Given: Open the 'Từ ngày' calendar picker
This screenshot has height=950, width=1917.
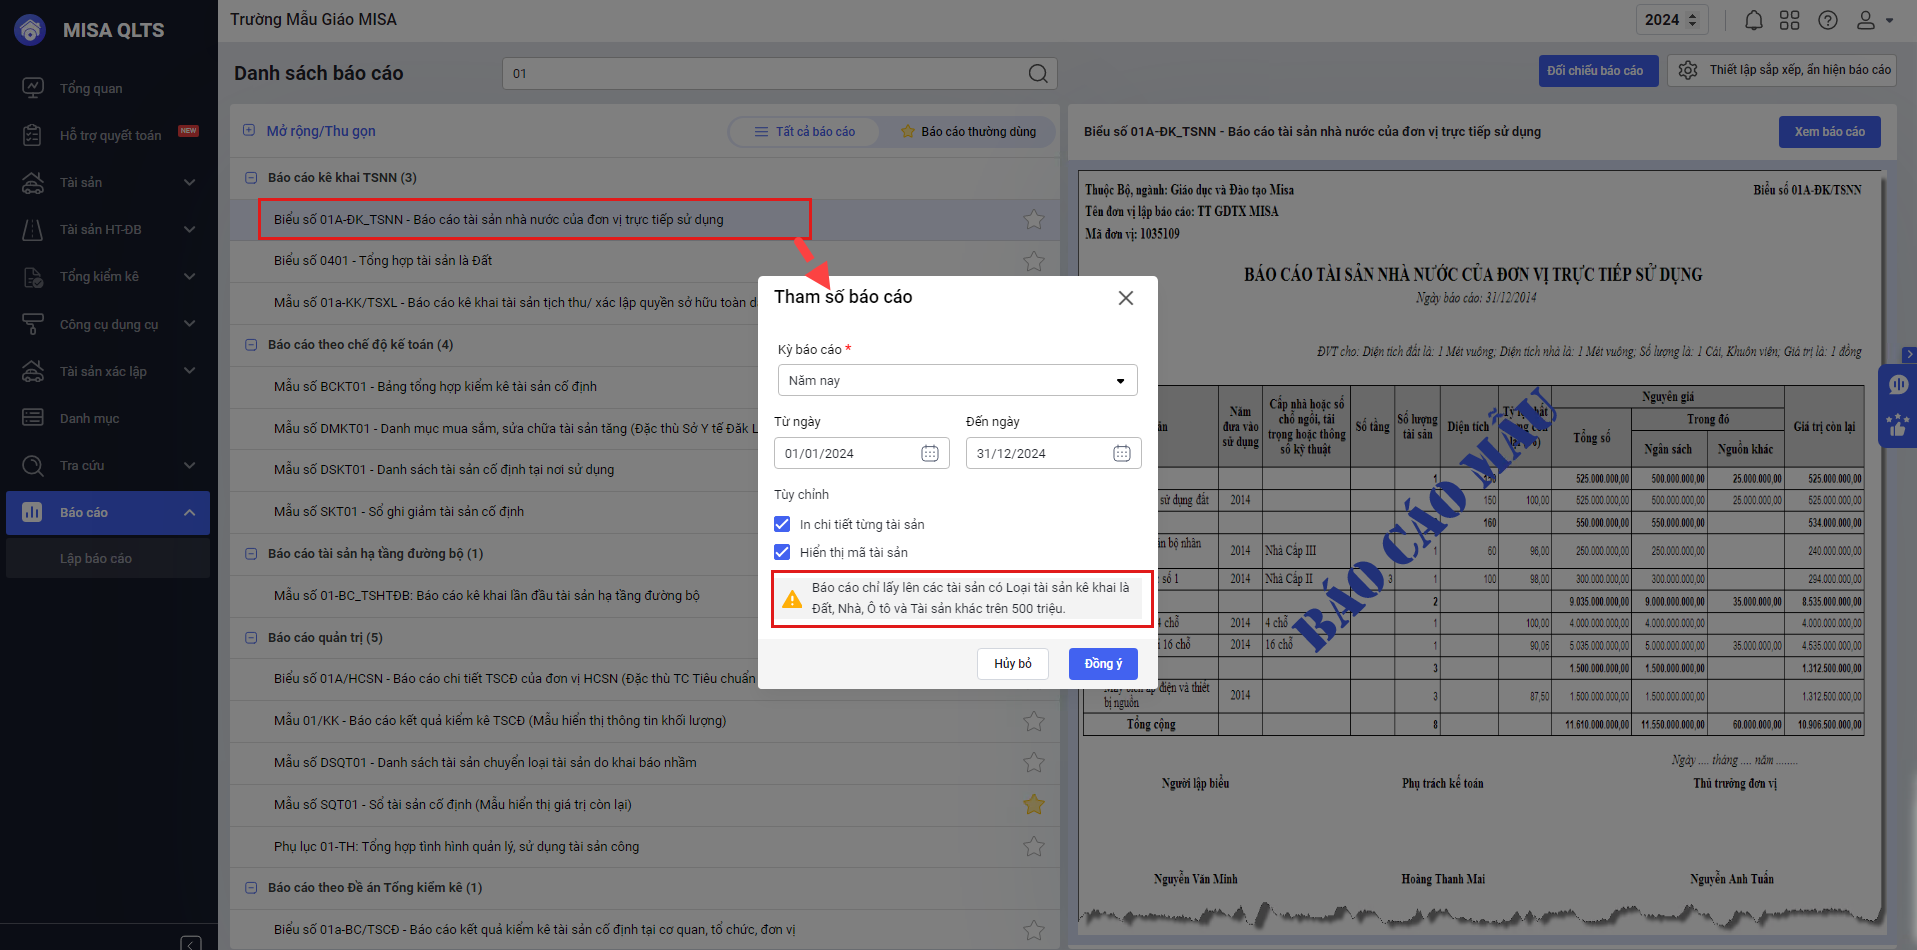Looking at the screenshot, I should pos(929,453).
